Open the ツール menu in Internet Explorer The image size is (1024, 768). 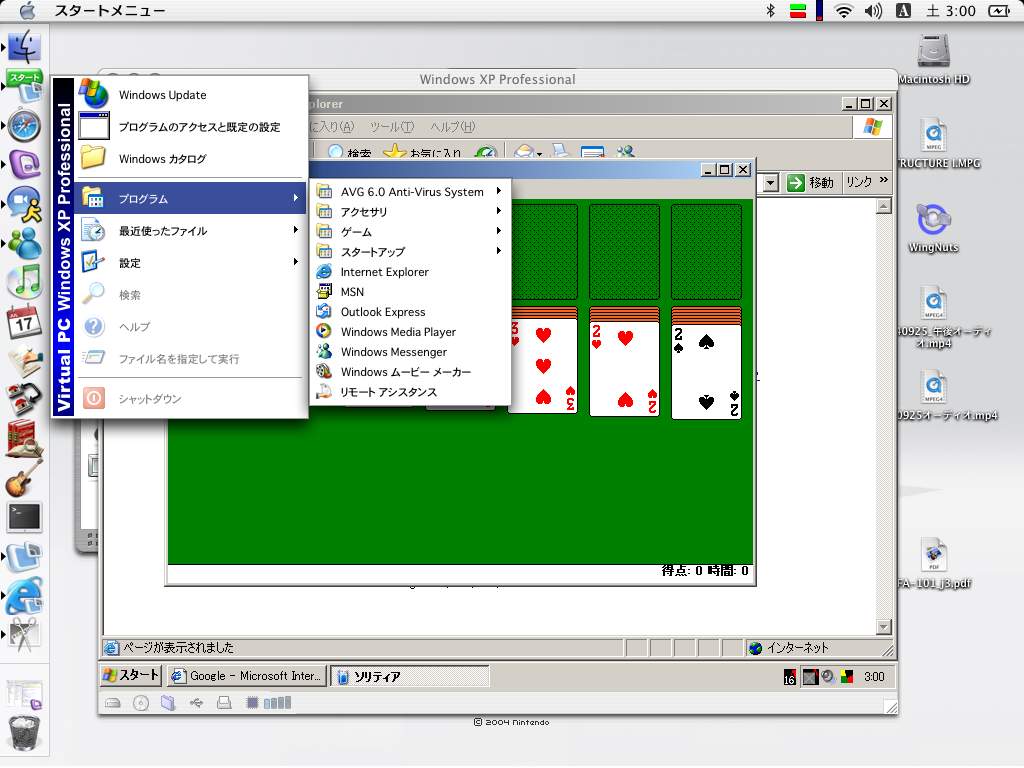click(391, 127)
